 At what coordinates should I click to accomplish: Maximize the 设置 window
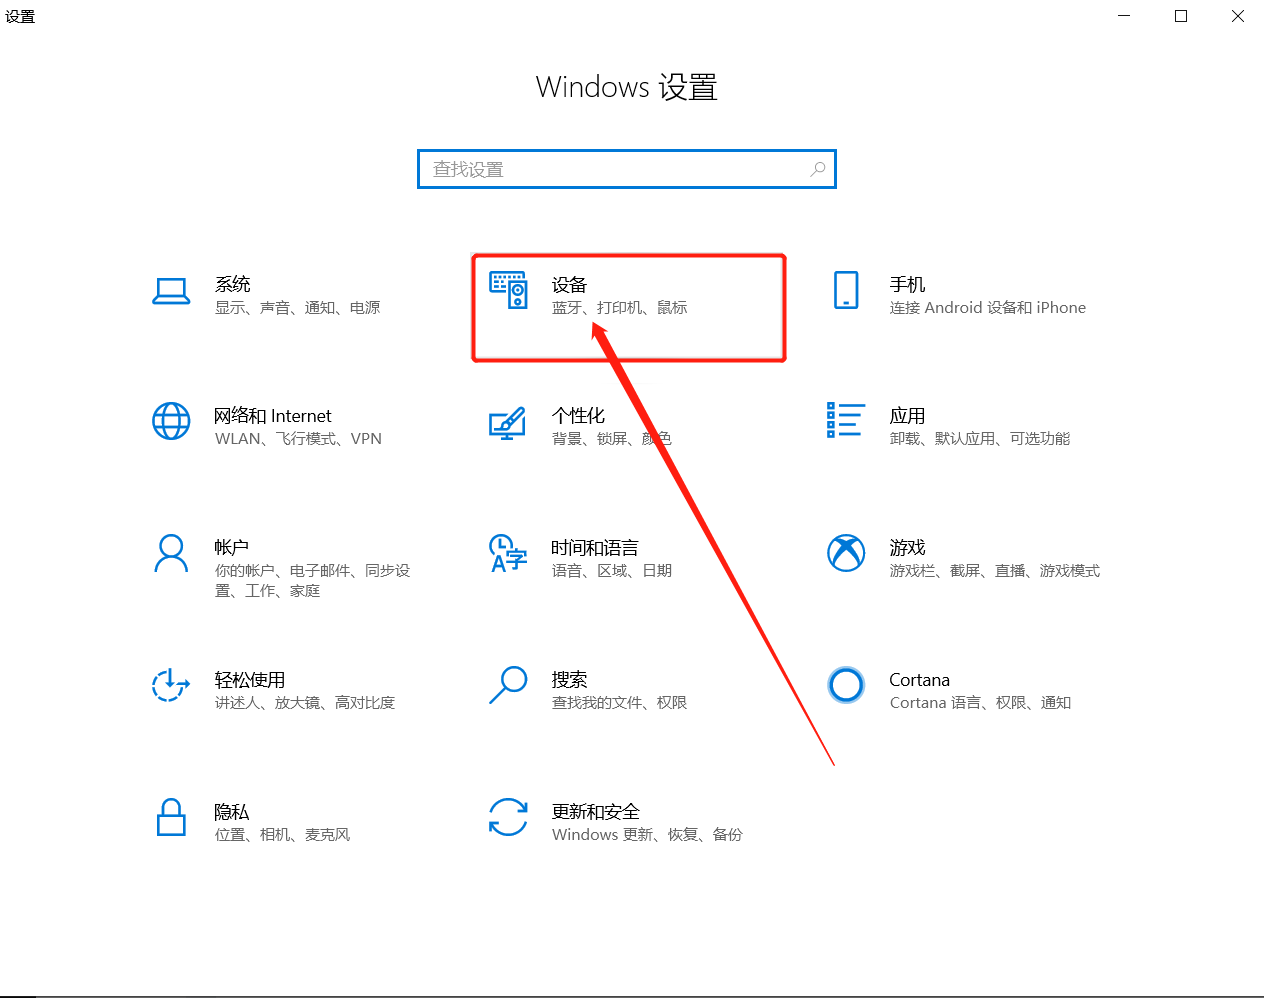1181,16
